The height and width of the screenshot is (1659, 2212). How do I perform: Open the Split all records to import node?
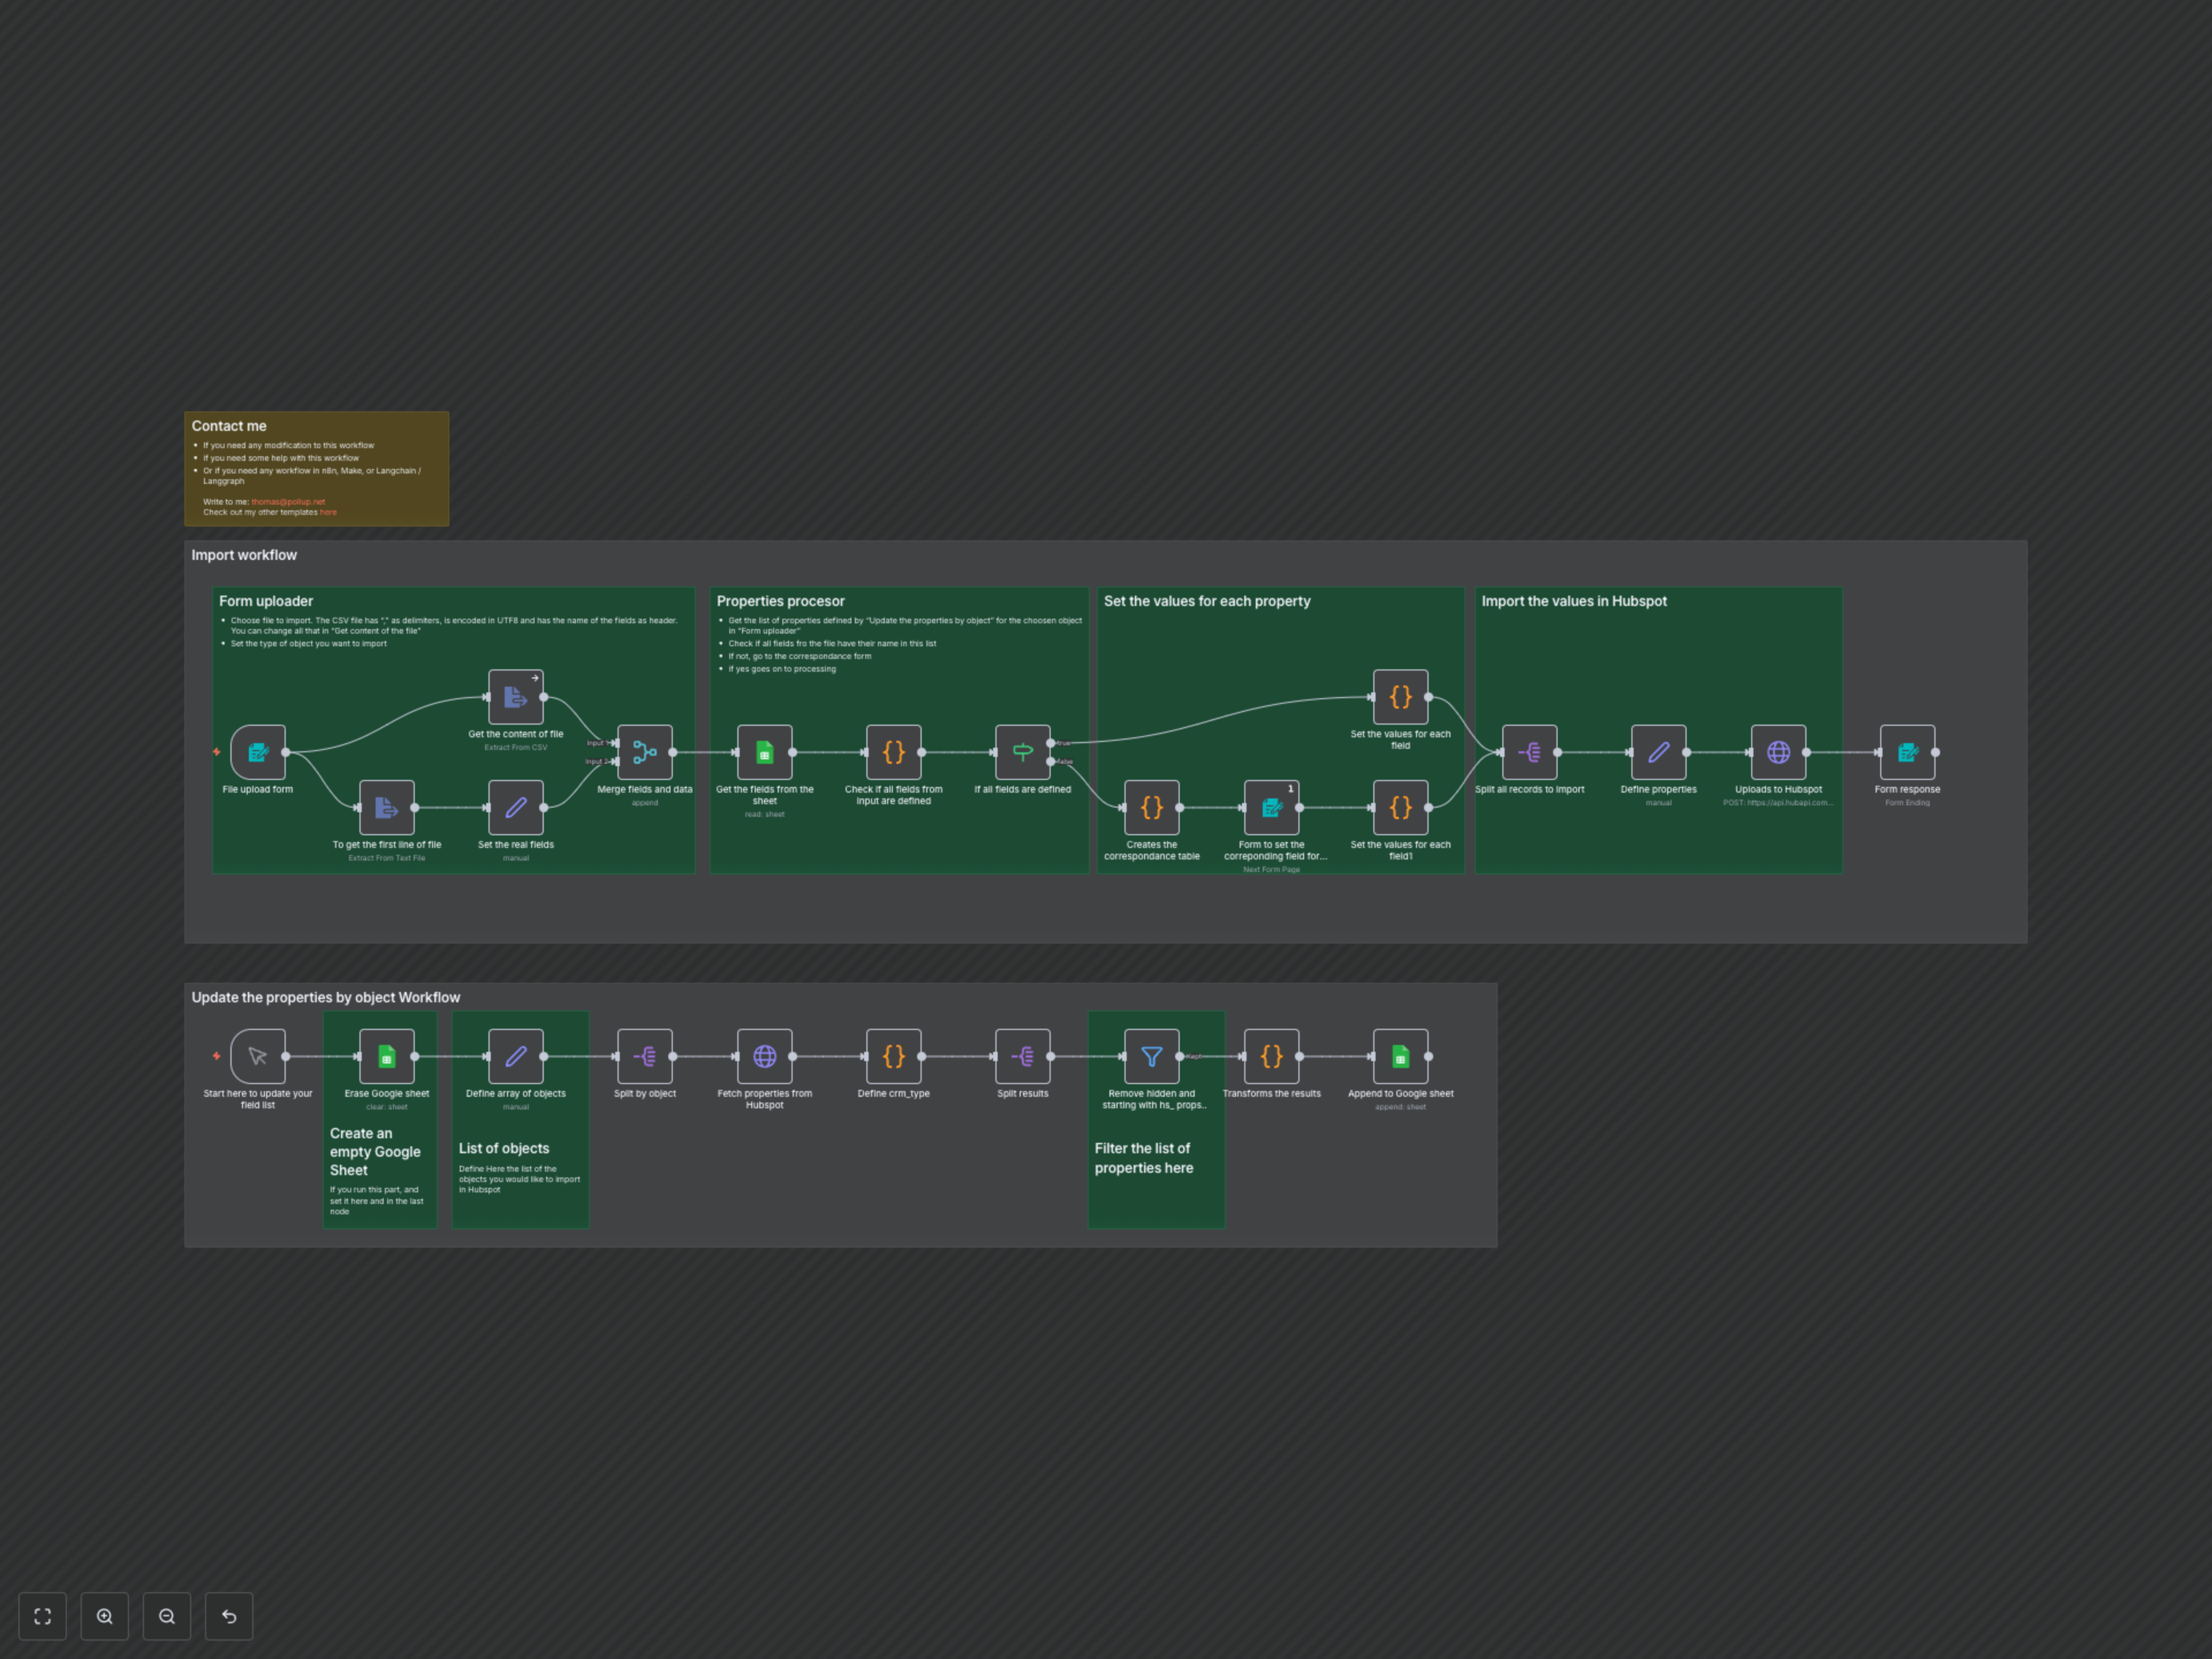click(1531, 752)
